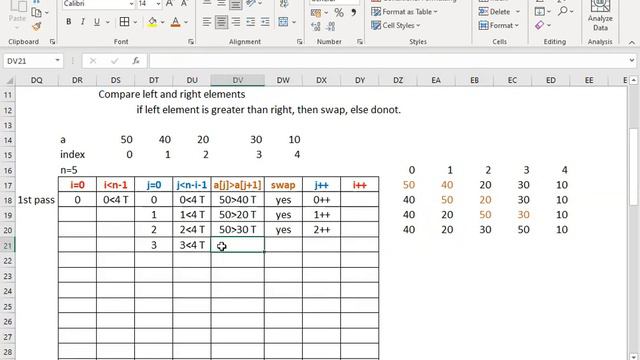Toggle Underline formatting

click(x=97, y=22)
